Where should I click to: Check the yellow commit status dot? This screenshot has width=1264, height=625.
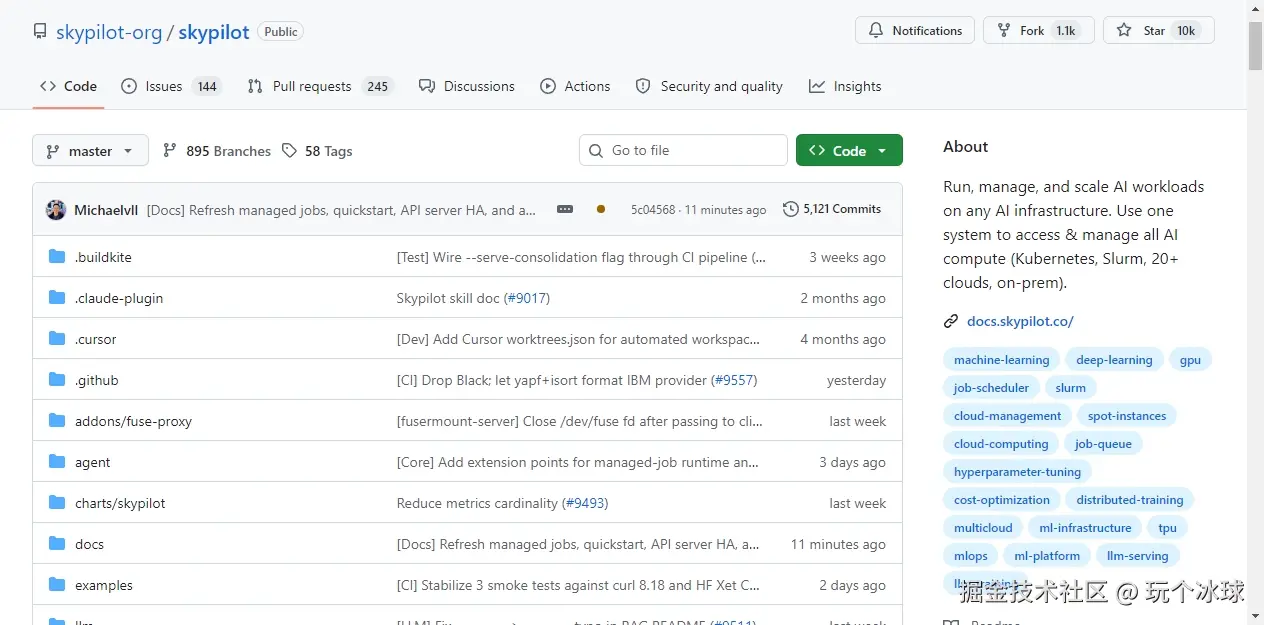tap(600, 209)
